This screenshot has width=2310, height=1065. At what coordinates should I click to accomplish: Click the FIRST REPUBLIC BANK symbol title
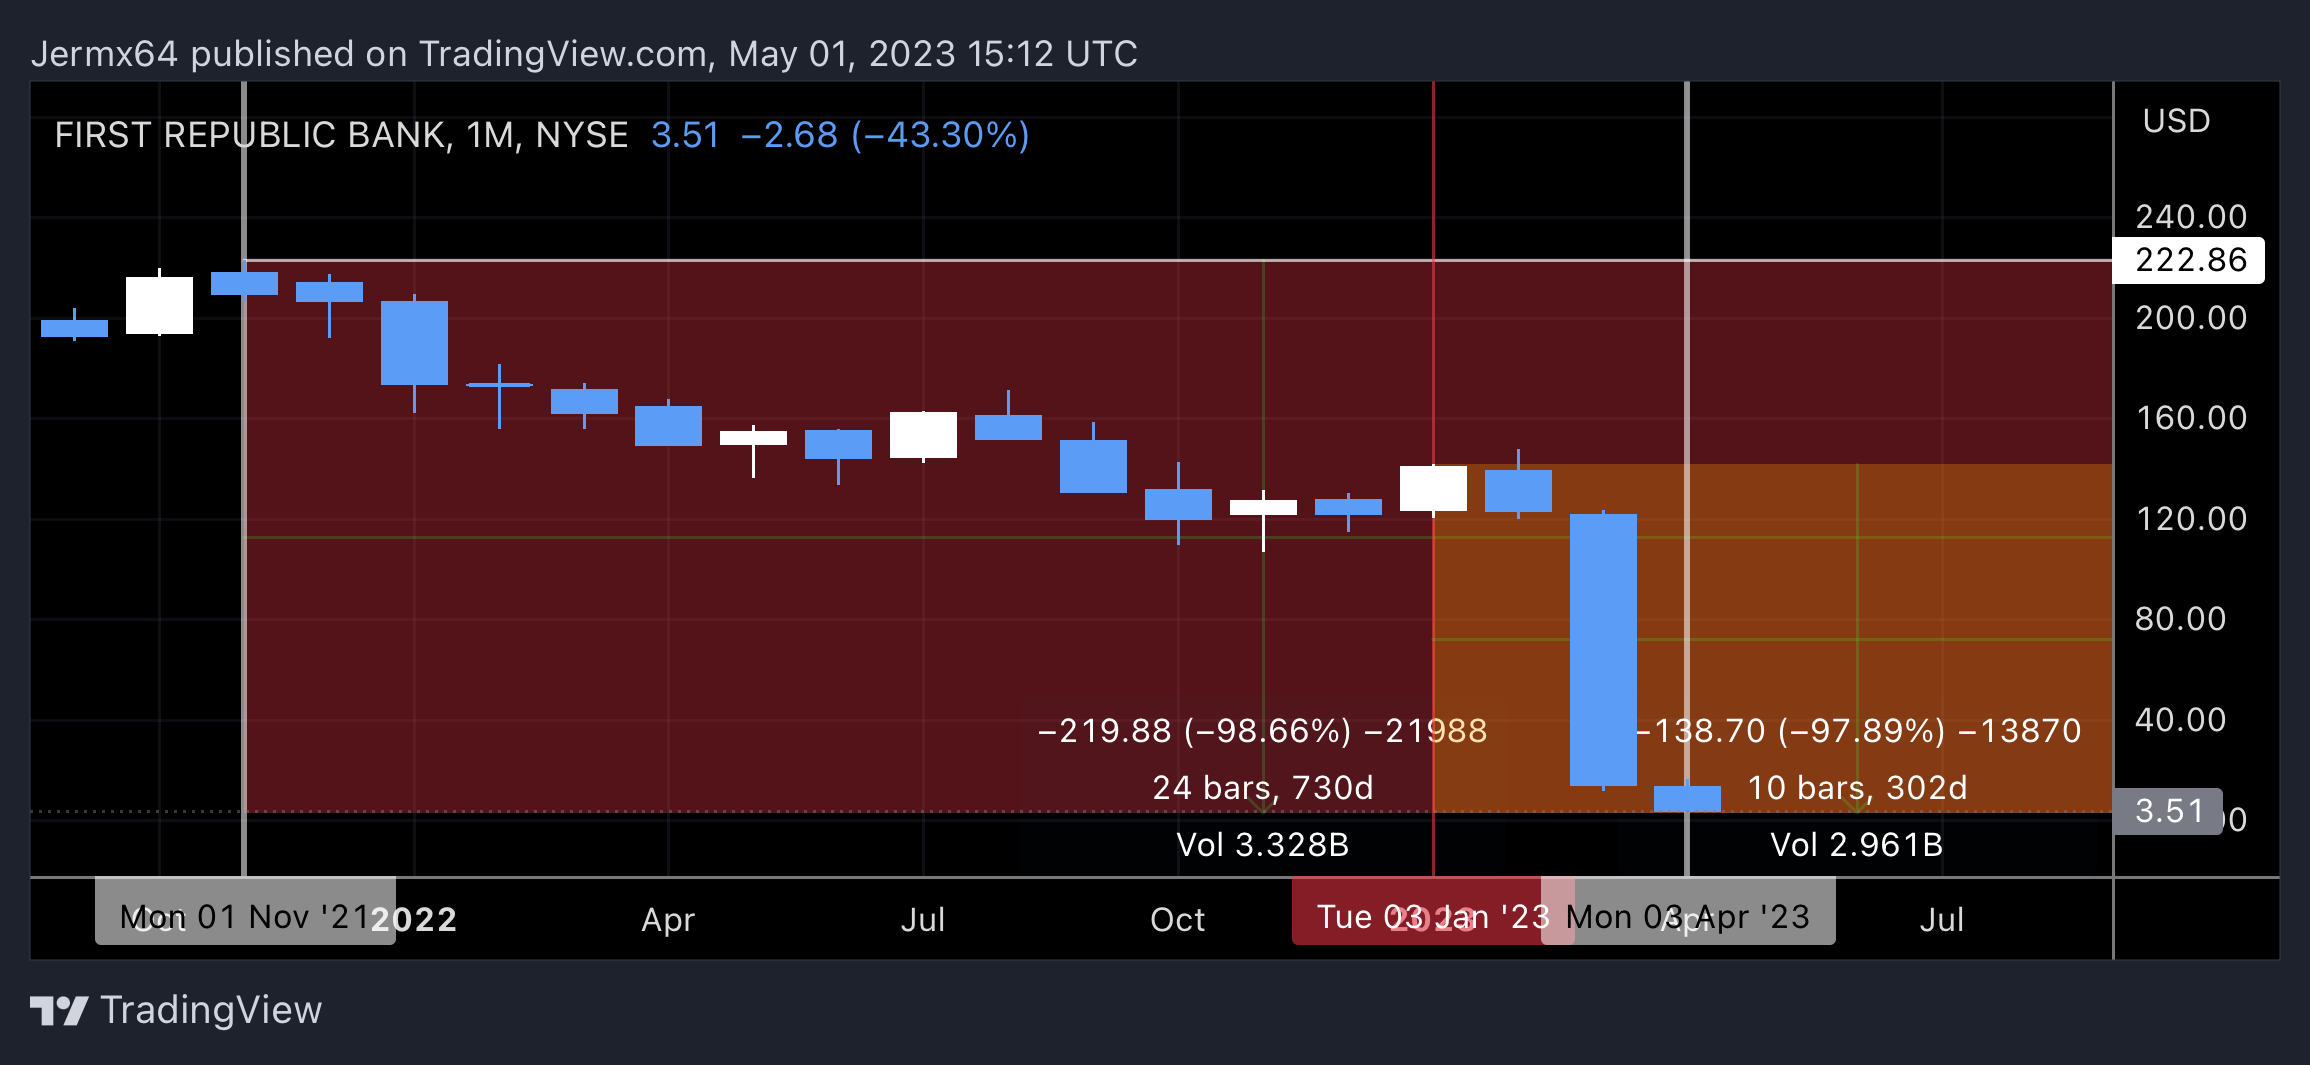[341, 135]
